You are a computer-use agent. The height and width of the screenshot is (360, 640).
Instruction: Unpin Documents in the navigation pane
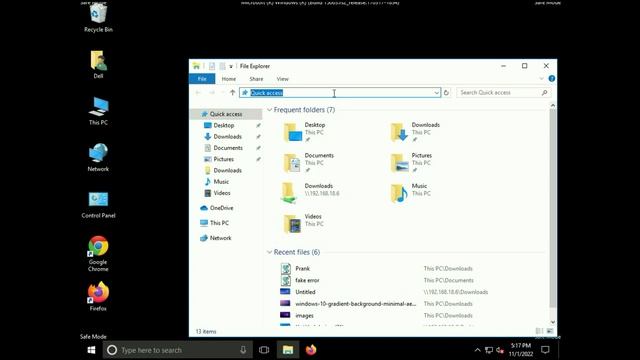click(258, 148)
